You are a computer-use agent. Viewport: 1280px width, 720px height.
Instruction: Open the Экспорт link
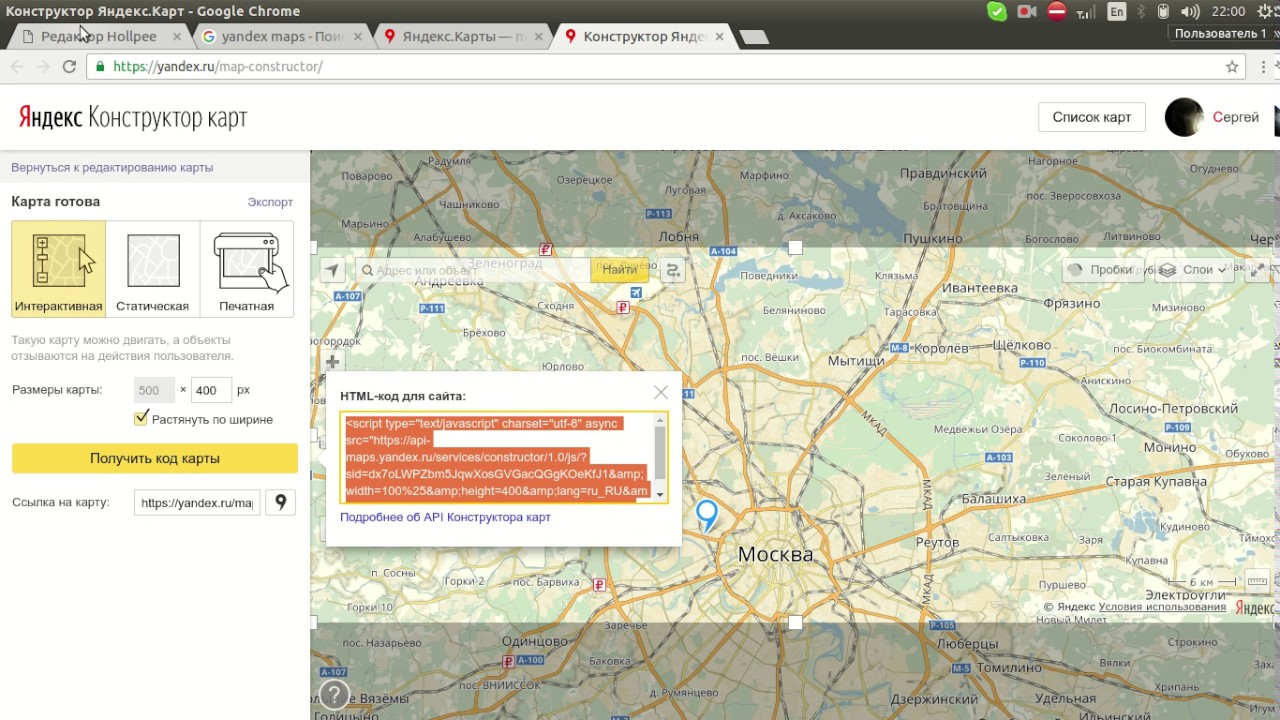[x=270, y=202]
